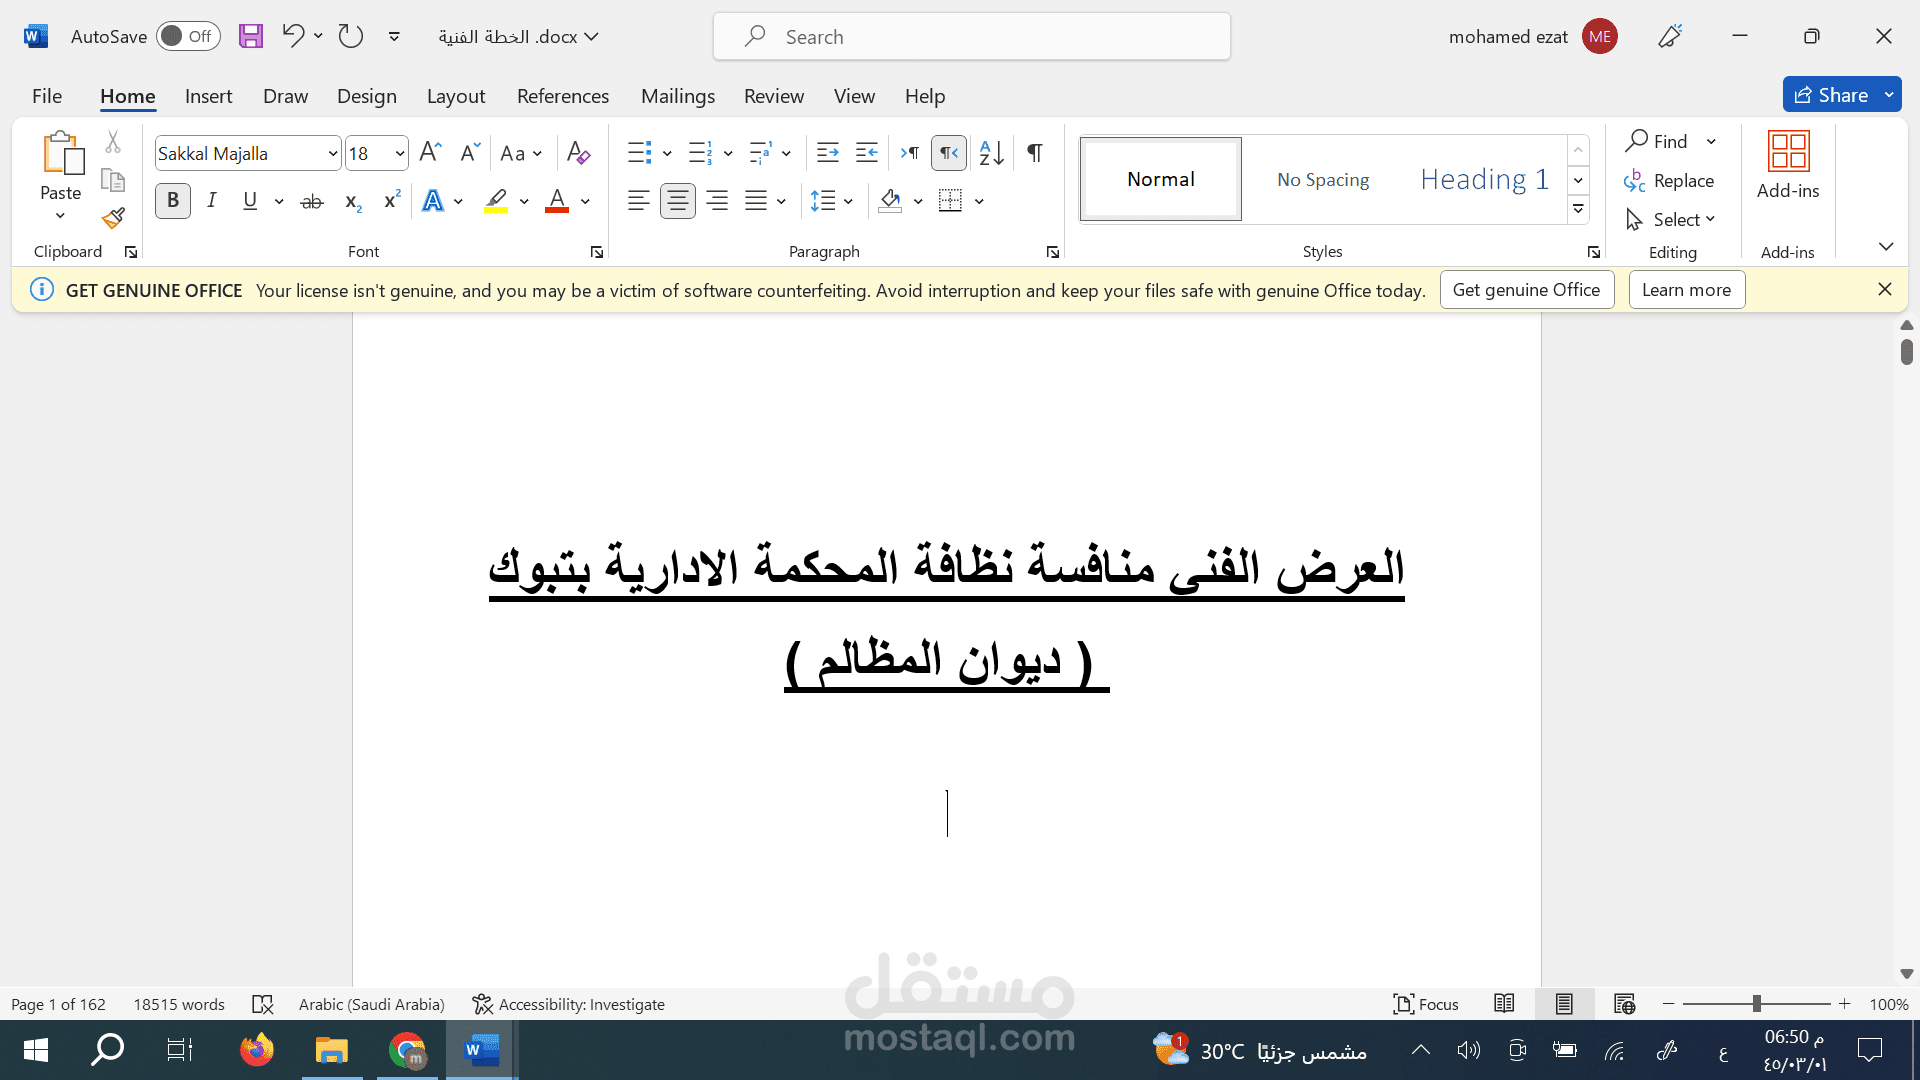The image size is (1920, 1080).
Task: Select the Format Painter tool
Action: point(112,218)
